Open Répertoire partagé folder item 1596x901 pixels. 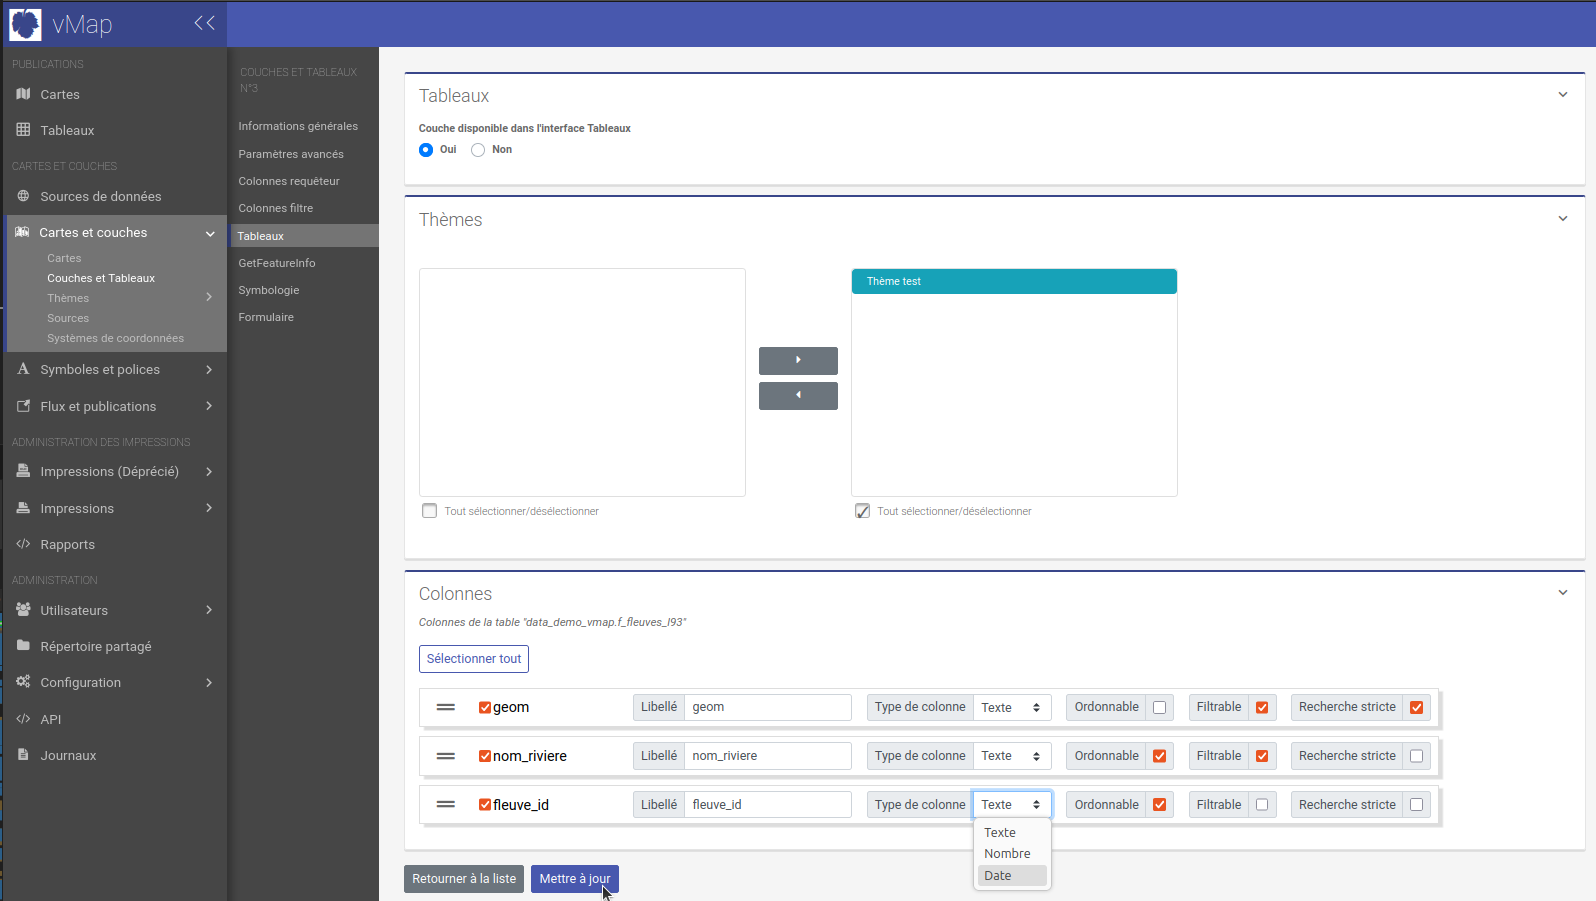pyautogui.click(x=95, y=647)
